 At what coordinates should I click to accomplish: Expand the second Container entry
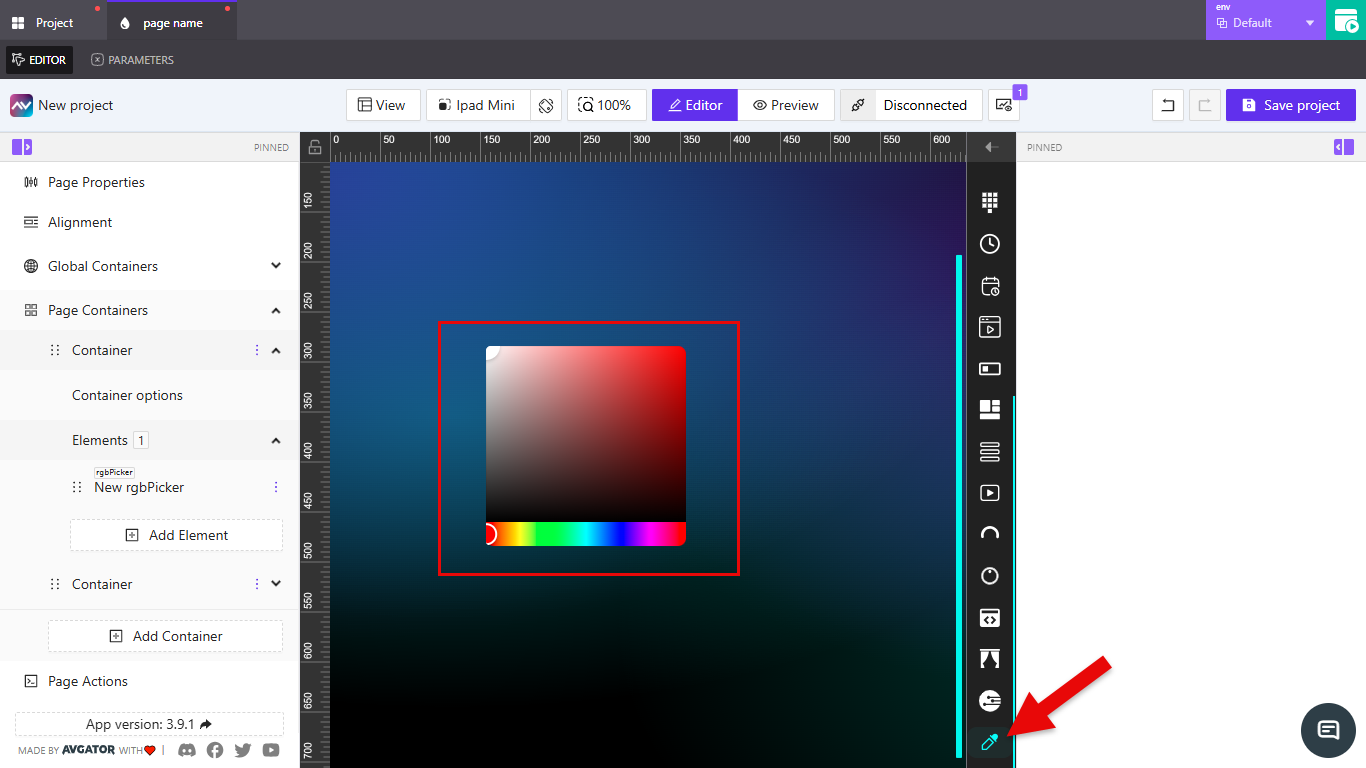pyautogui.click(x=274, y=583)
